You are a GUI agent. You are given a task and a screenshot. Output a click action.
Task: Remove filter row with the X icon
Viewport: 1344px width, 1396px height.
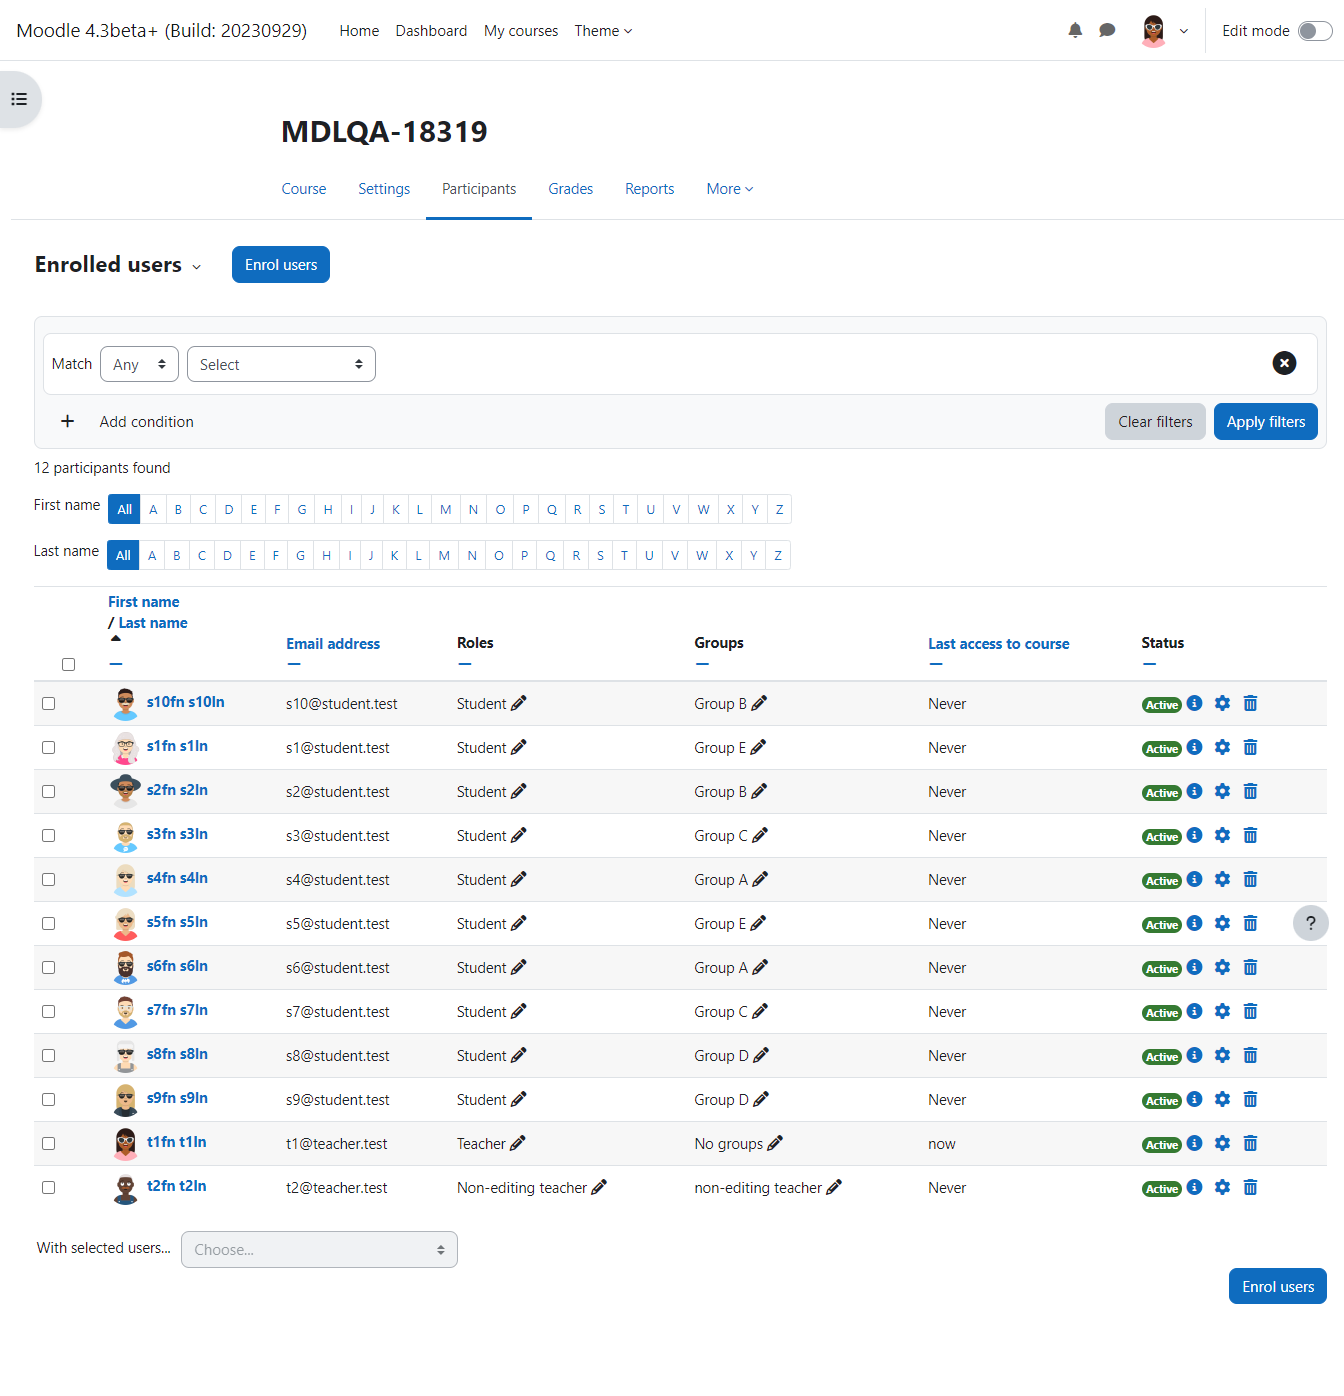pos(1284,363)
